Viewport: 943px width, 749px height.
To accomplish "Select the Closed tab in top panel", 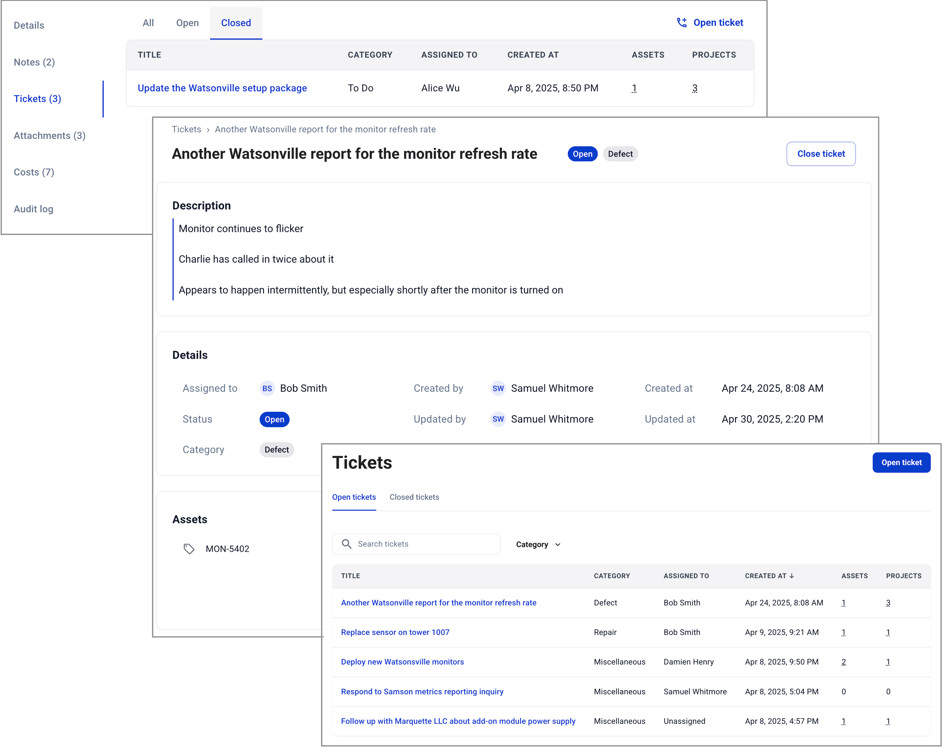I will 236,23.
